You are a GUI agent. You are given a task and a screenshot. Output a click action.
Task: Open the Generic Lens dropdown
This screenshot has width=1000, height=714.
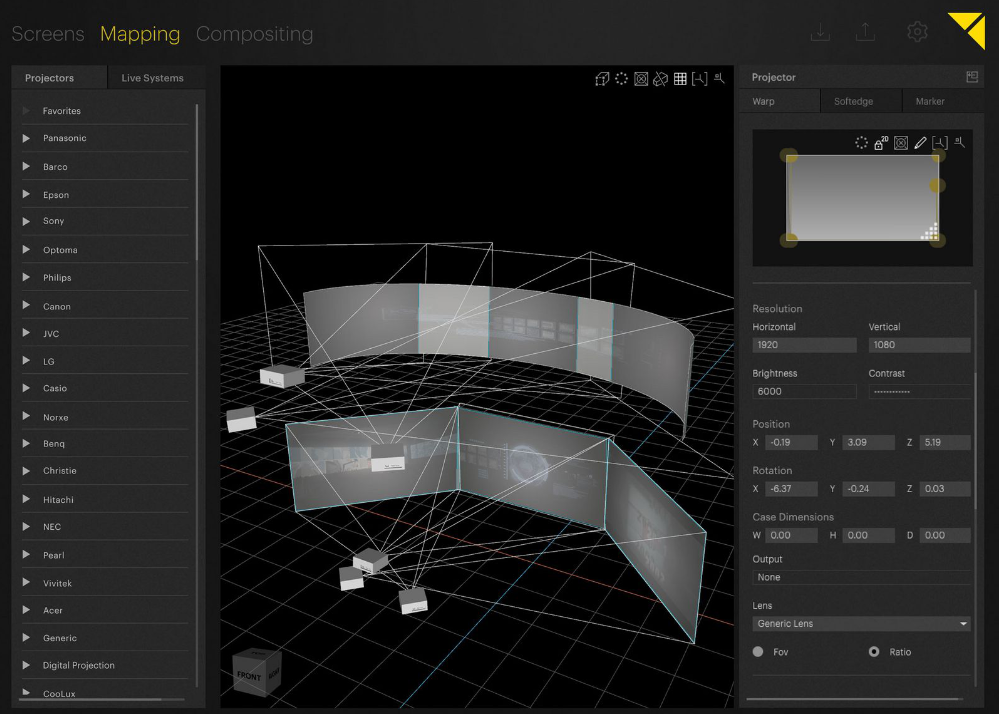861,624
